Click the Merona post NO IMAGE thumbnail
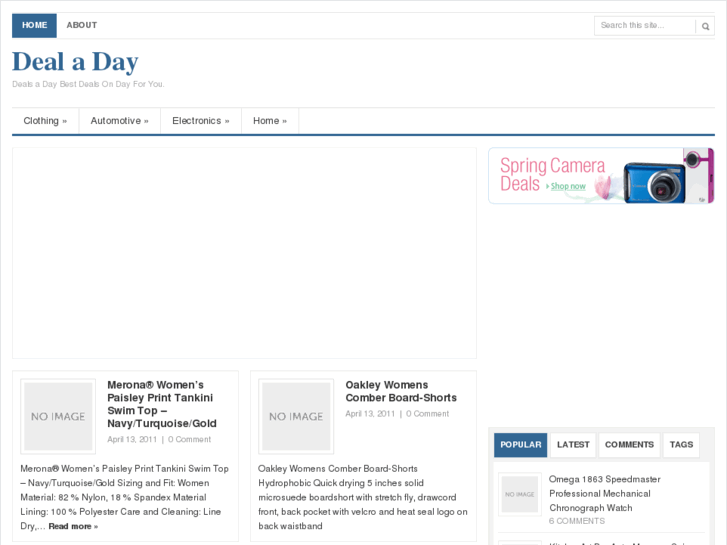 [x=58, y=417]
